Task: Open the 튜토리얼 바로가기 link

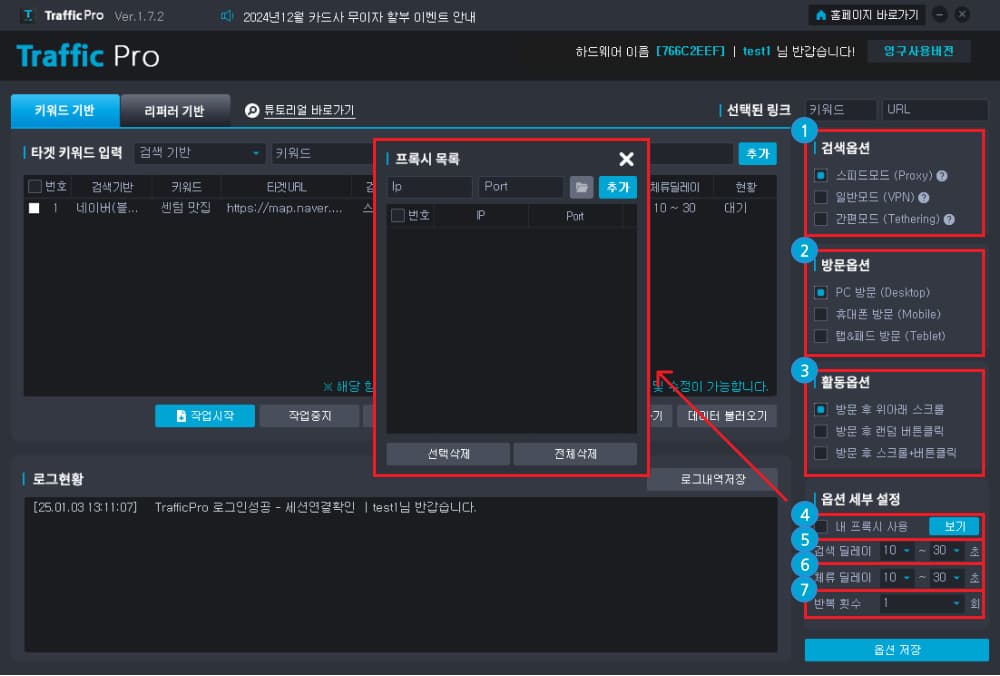Action: [309, 110]
